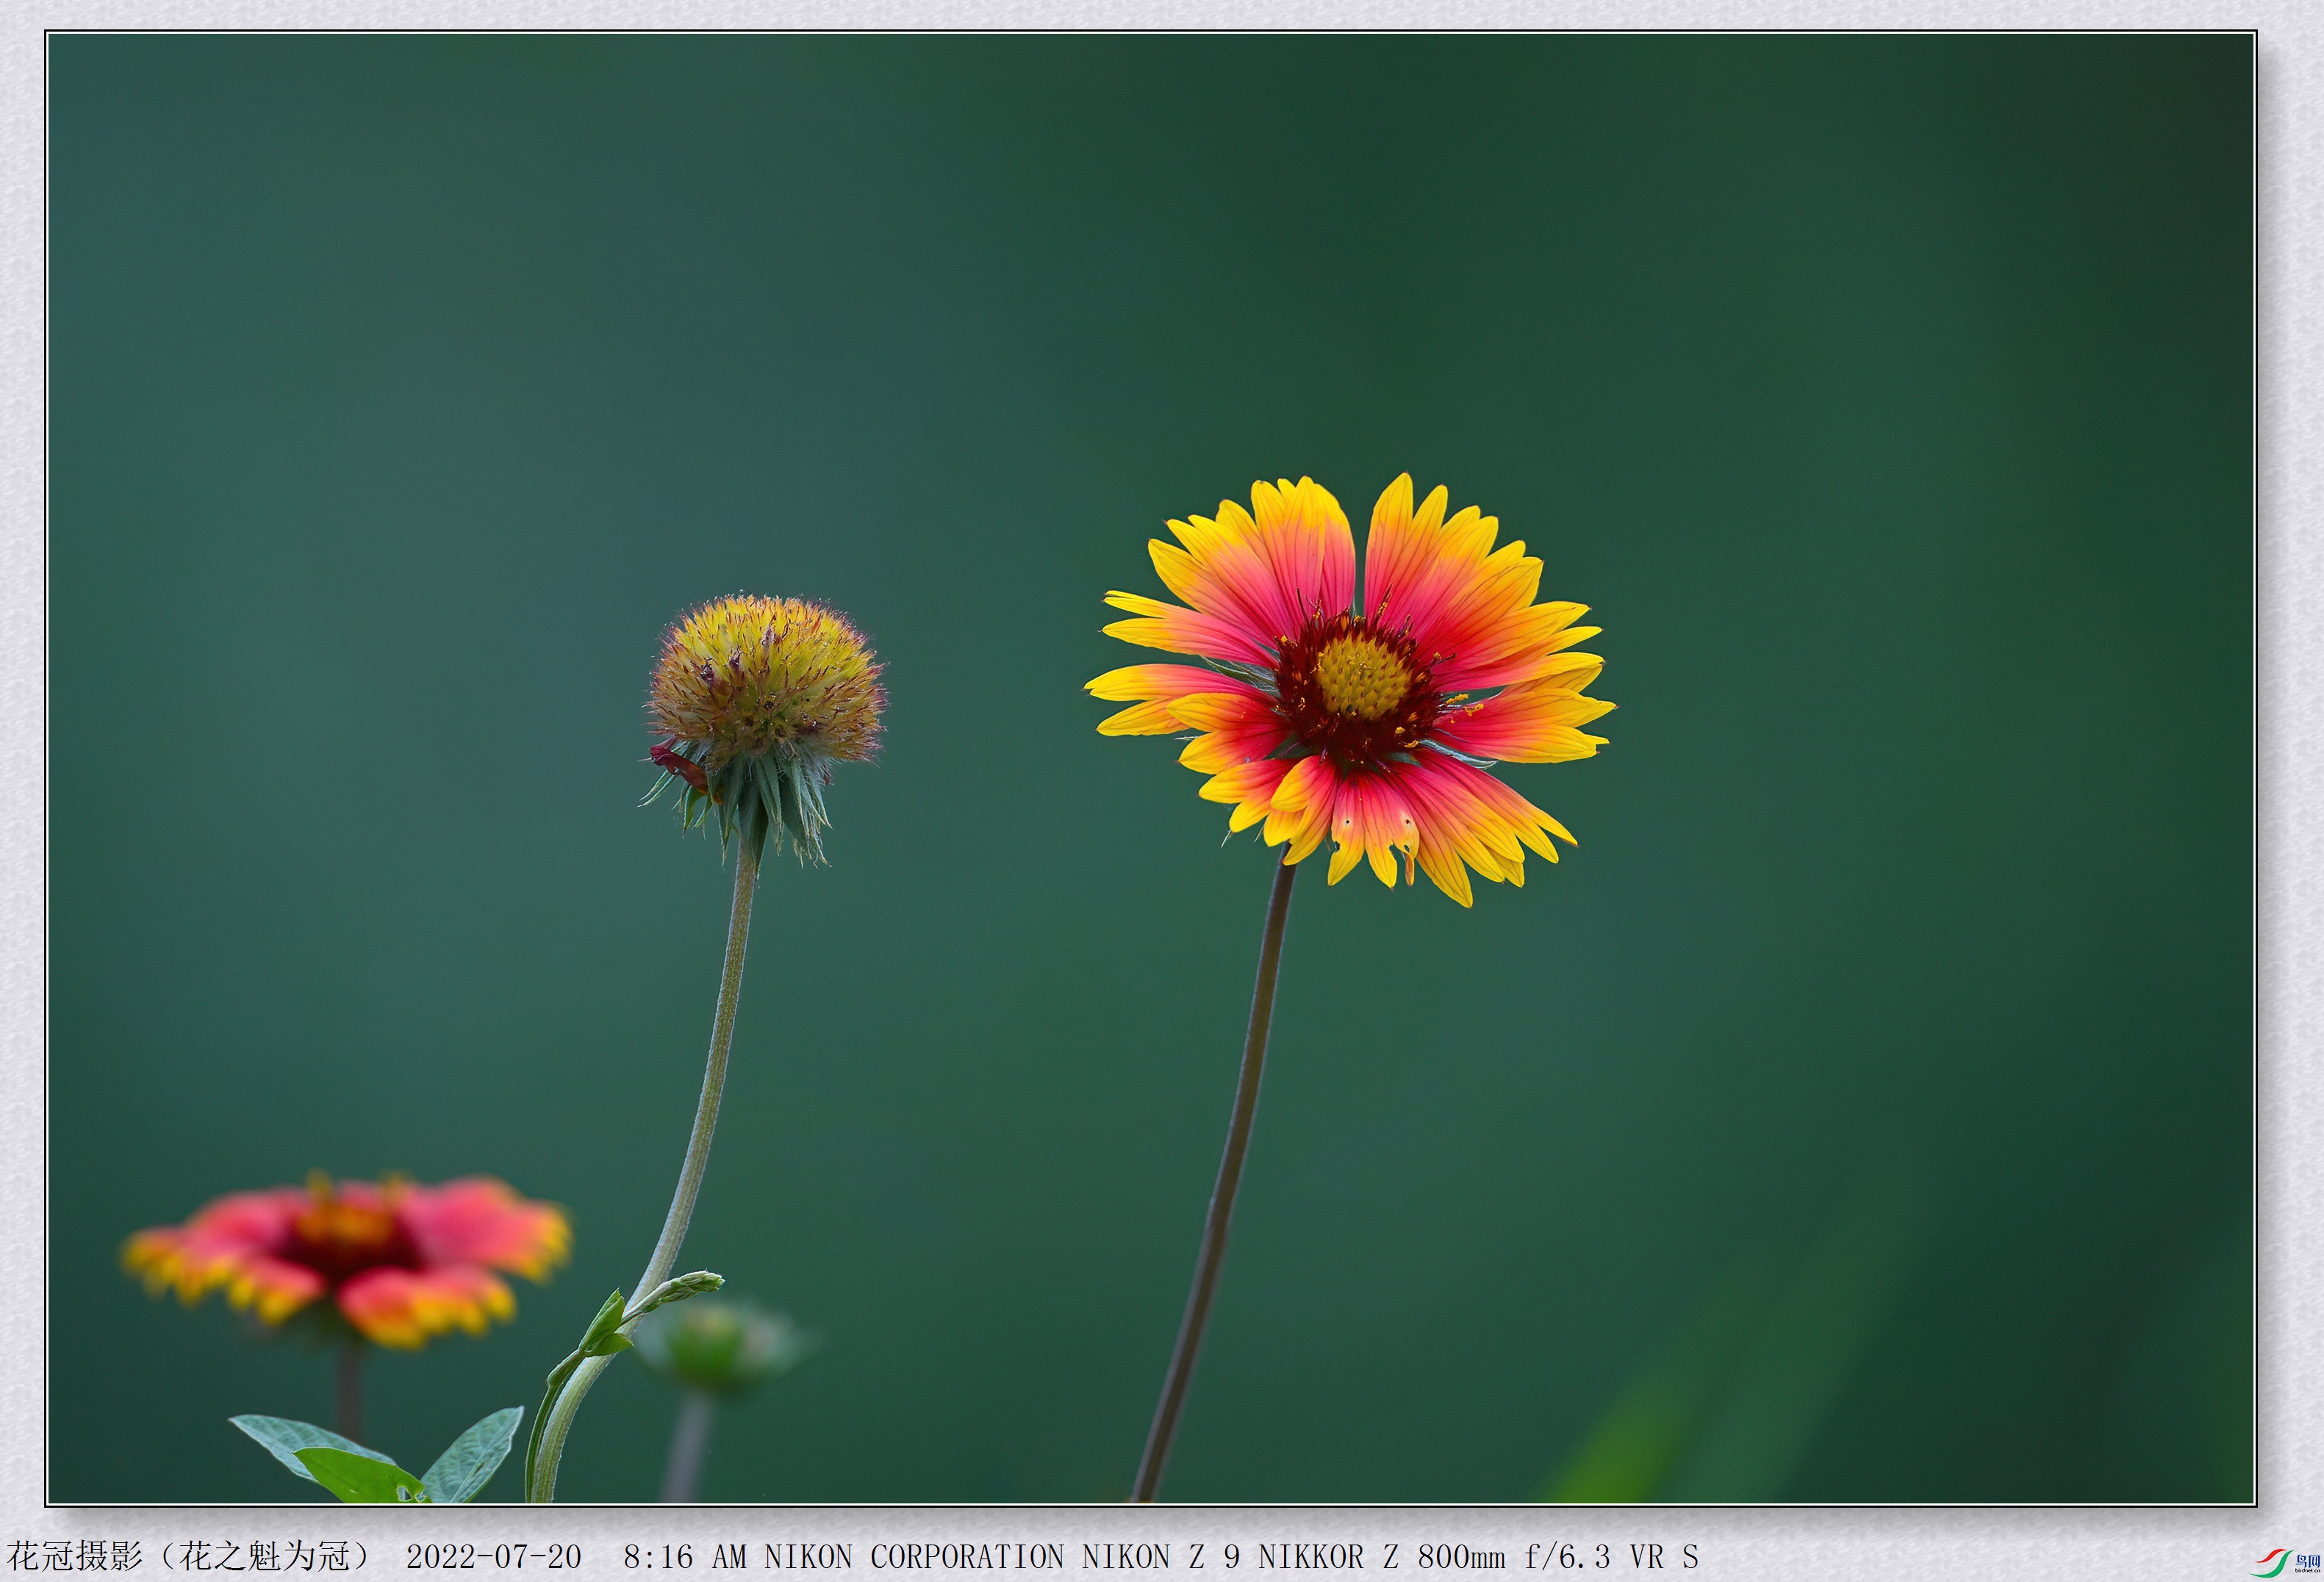Click the f/6.3 VR S caption text

pyautogui.click(x=1612, y=1557)
